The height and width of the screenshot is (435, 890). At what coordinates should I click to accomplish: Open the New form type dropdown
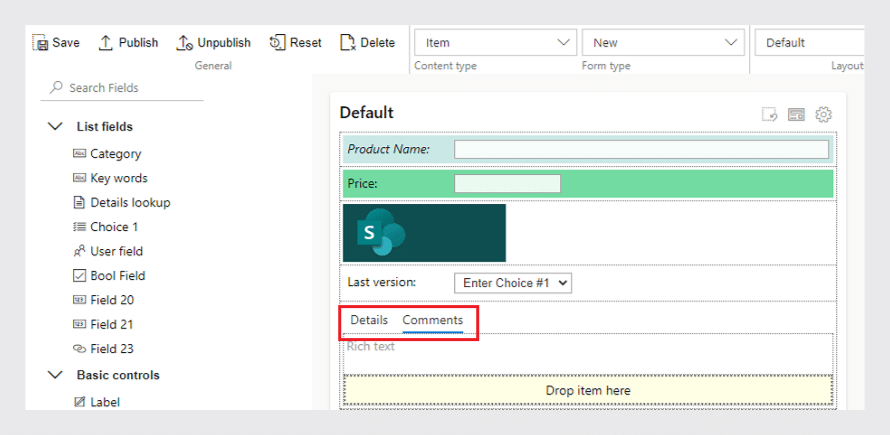pyautogui.click(x=663, y=43)
